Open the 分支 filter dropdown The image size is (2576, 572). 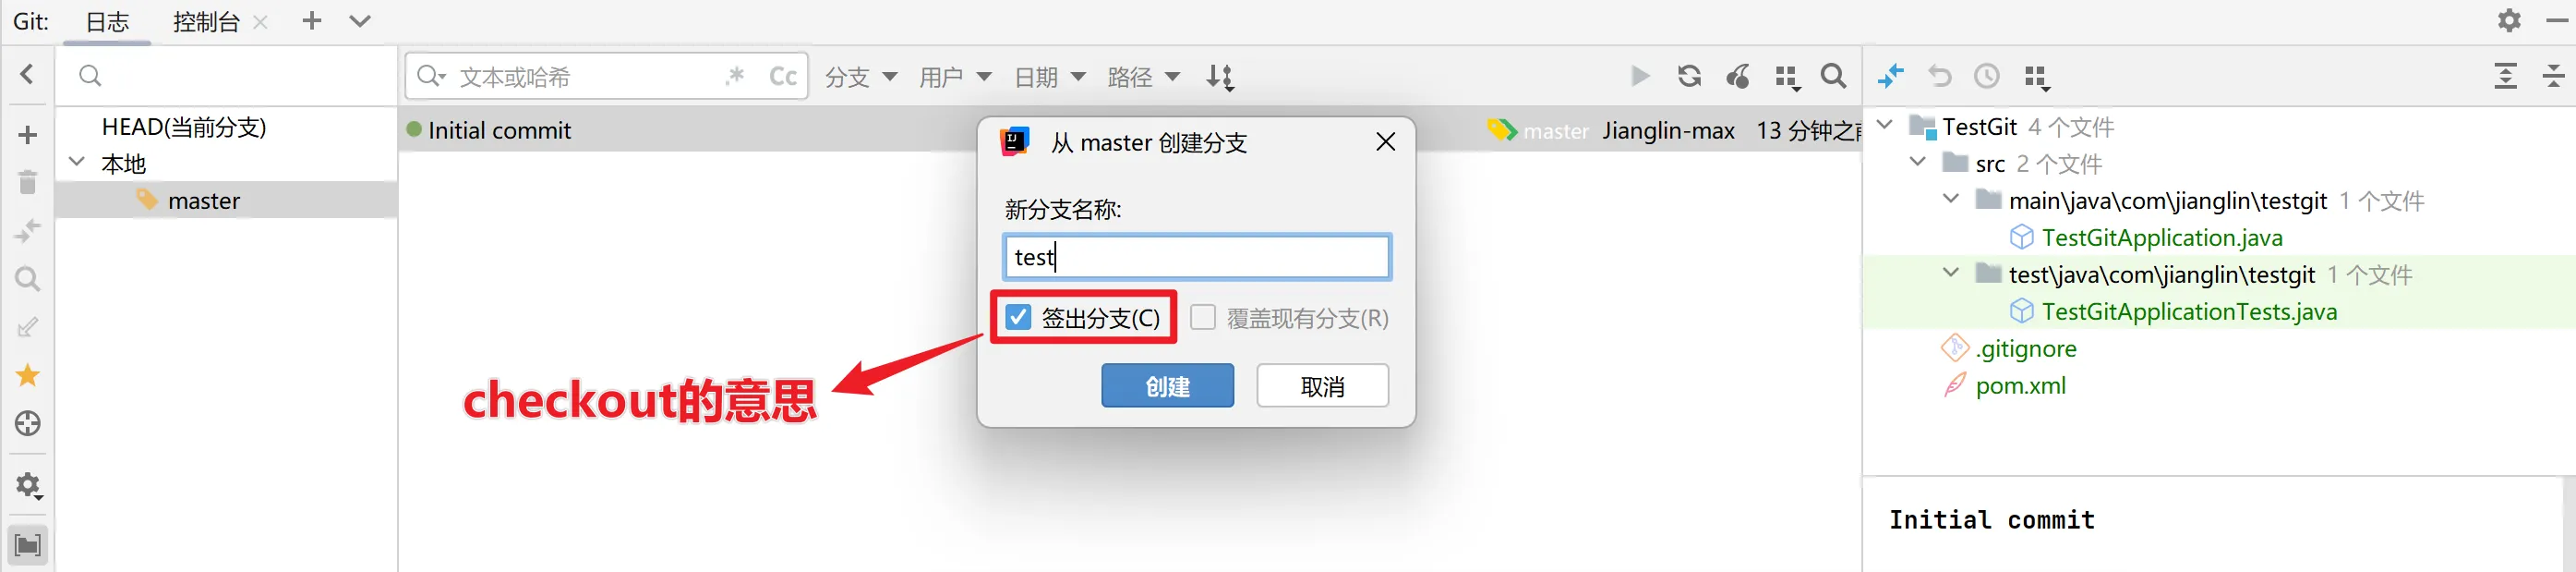tap(861, 77)
